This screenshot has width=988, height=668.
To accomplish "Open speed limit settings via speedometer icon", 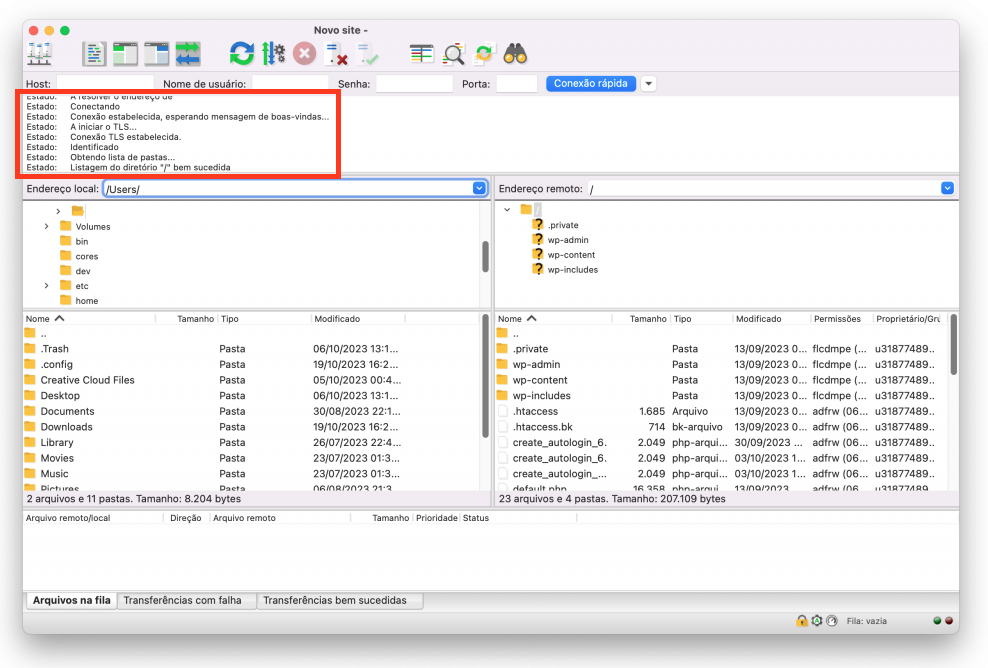I will click(830, 621).
